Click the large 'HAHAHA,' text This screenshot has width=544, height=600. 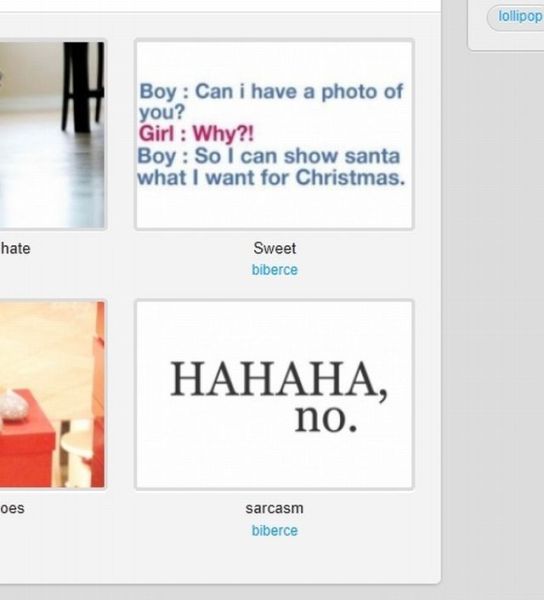point(279,380)
